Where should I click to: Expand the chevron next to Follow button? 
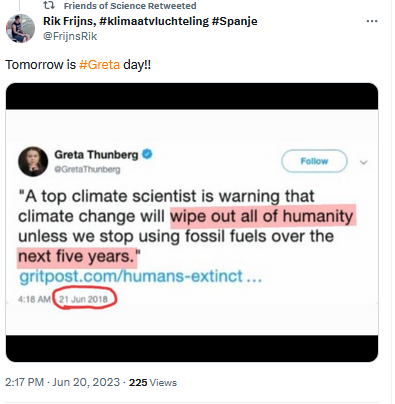(364, 162)
